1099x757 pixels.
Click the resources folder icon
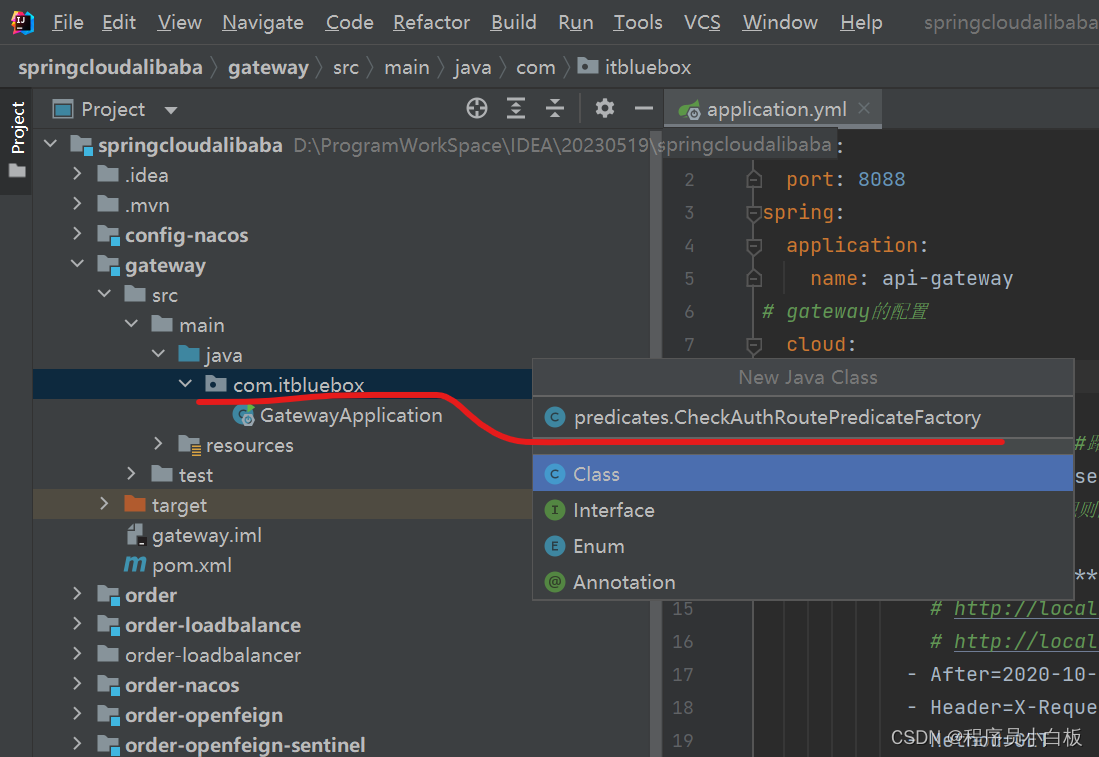189,444
